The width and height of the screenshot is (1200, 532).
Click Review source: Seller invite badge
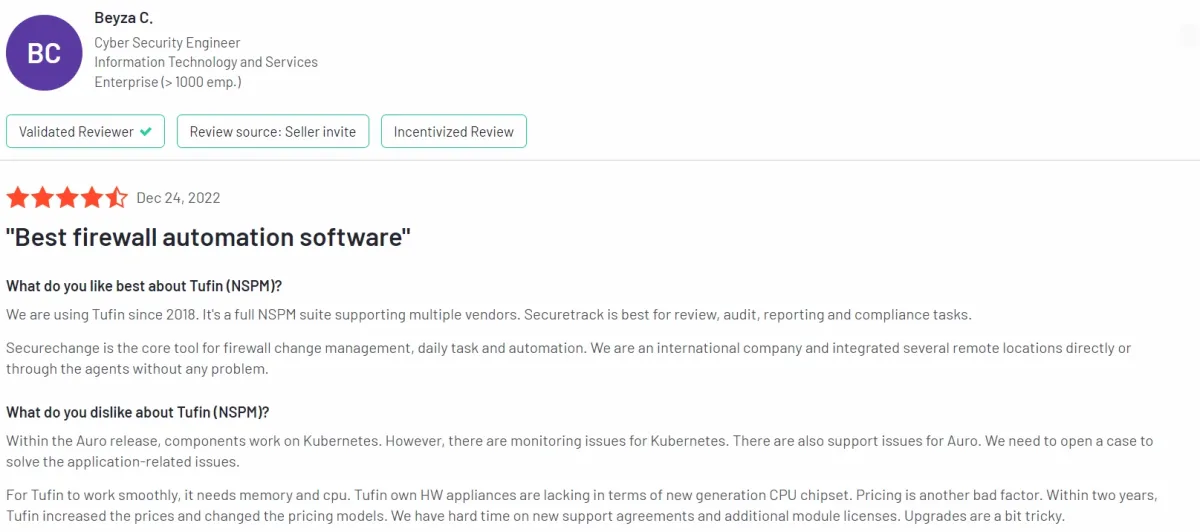(273, 131)
